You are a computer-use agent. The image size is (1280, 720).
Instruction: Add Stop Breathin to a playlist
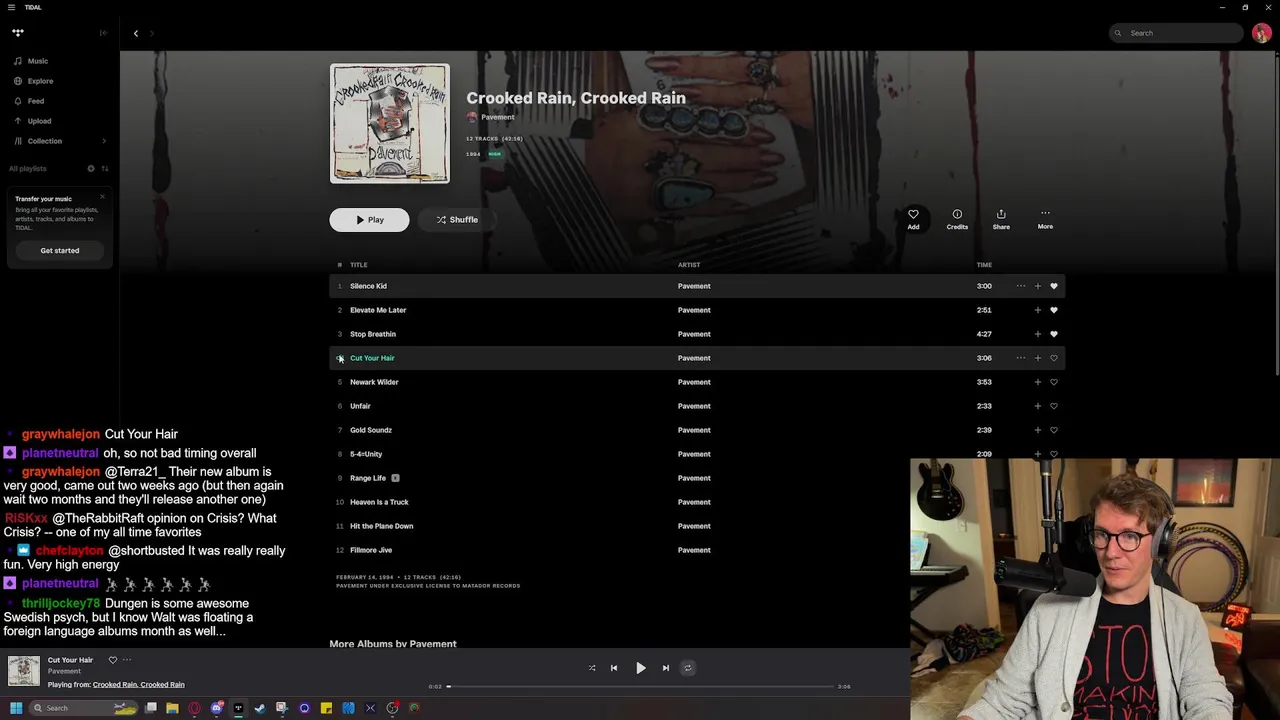click(x=1037, y=334)
